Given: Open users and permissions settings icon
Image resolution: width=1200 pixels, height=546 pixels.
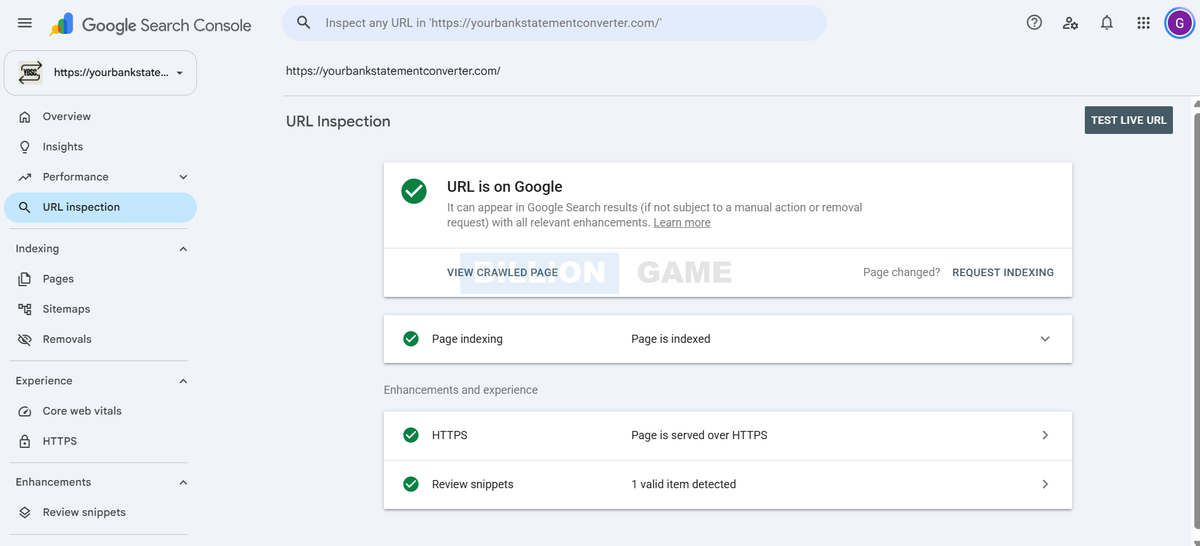Looking at the screenshot, I should tap(1071, 23).
